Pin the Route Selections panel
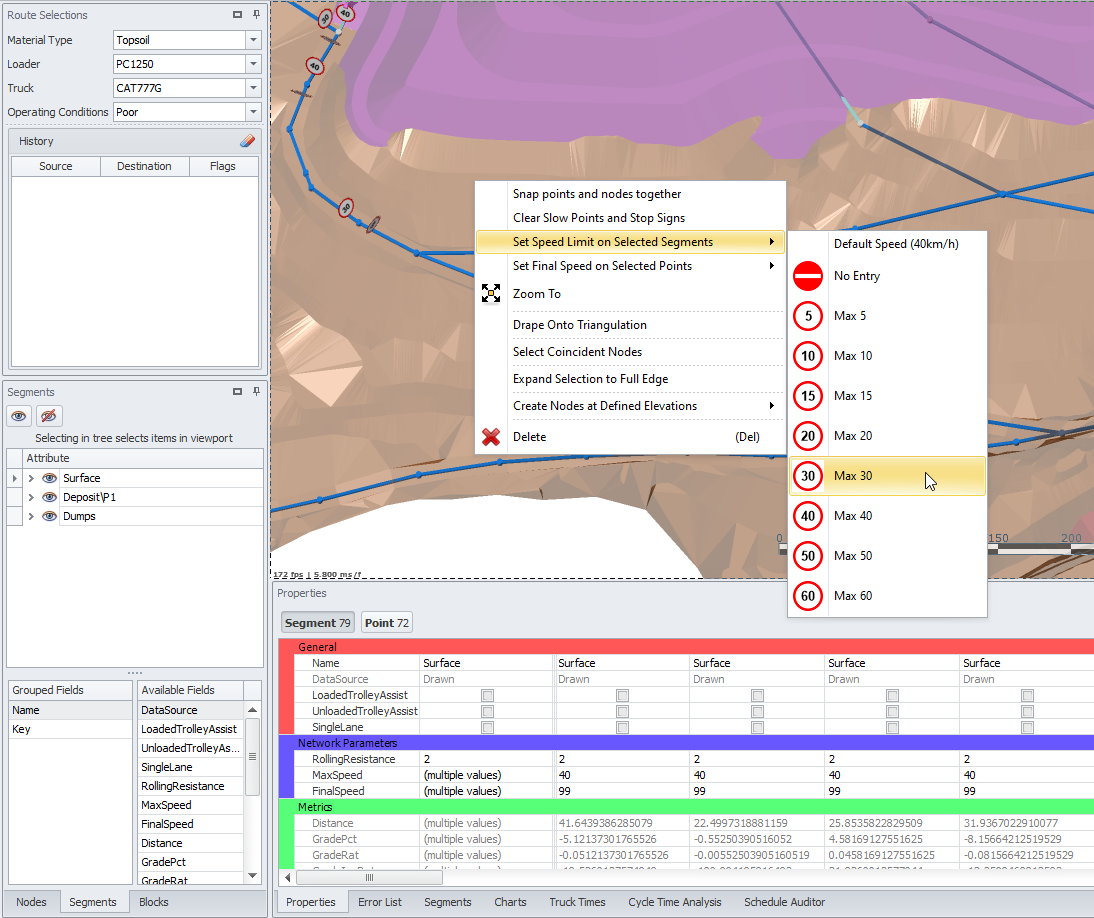Image resolution: width=1094 pixels, height=918 pixels. tap(256, 15)
